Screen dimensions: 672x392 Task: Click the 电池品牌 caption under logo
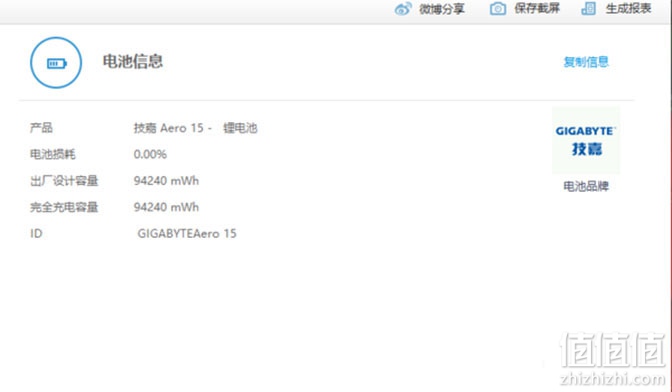click(x=586, y=186)
